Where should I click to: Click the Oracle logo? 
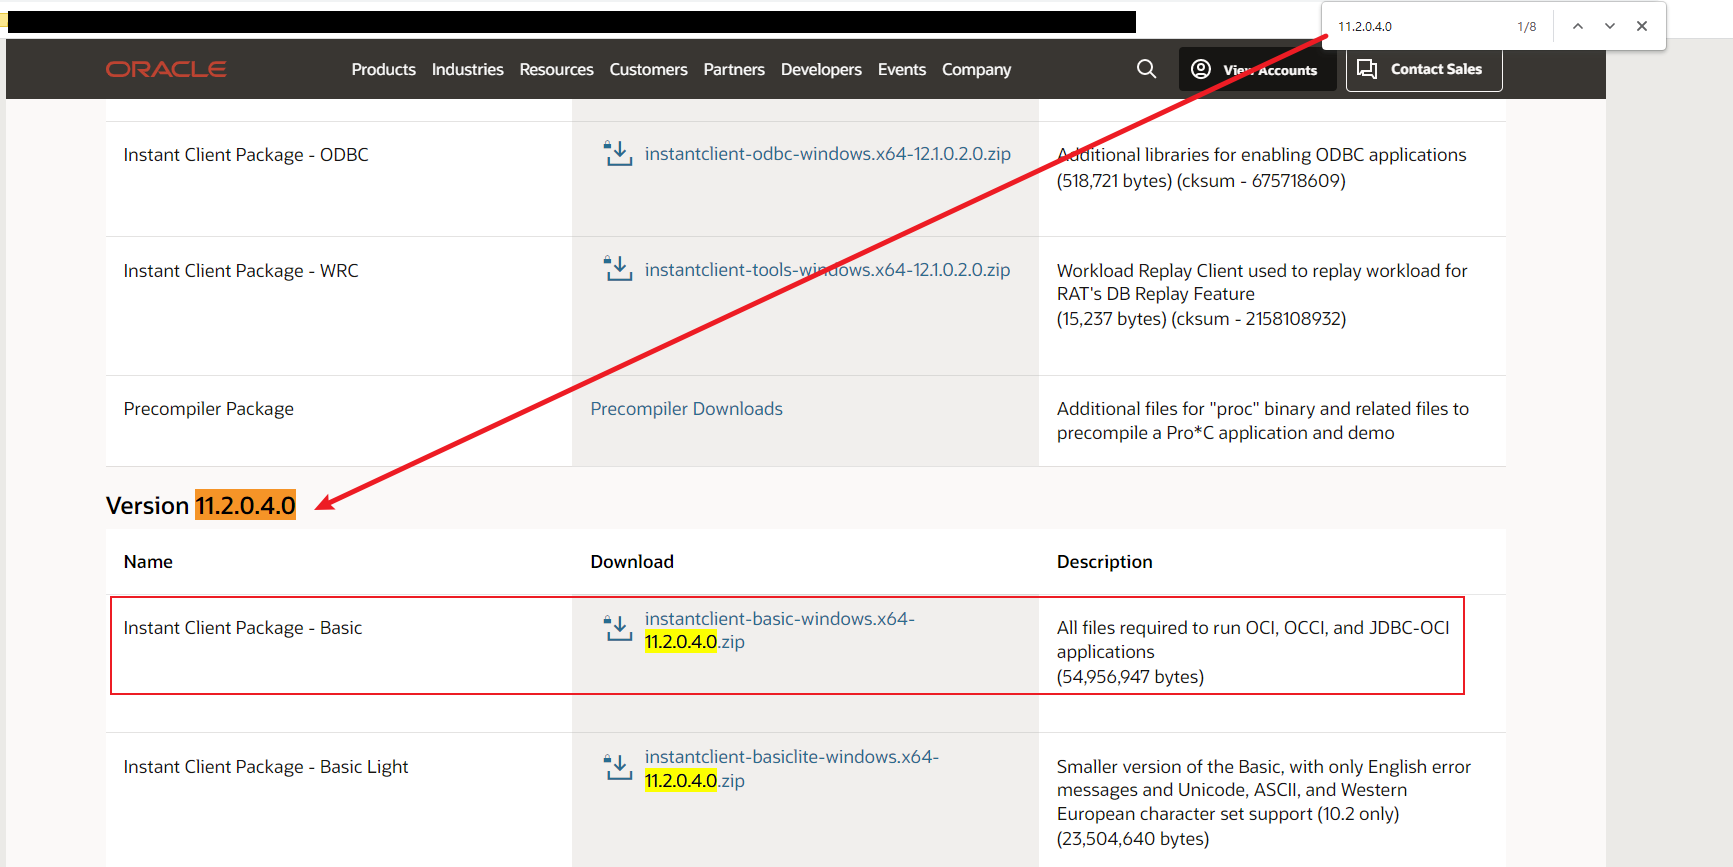166,69
